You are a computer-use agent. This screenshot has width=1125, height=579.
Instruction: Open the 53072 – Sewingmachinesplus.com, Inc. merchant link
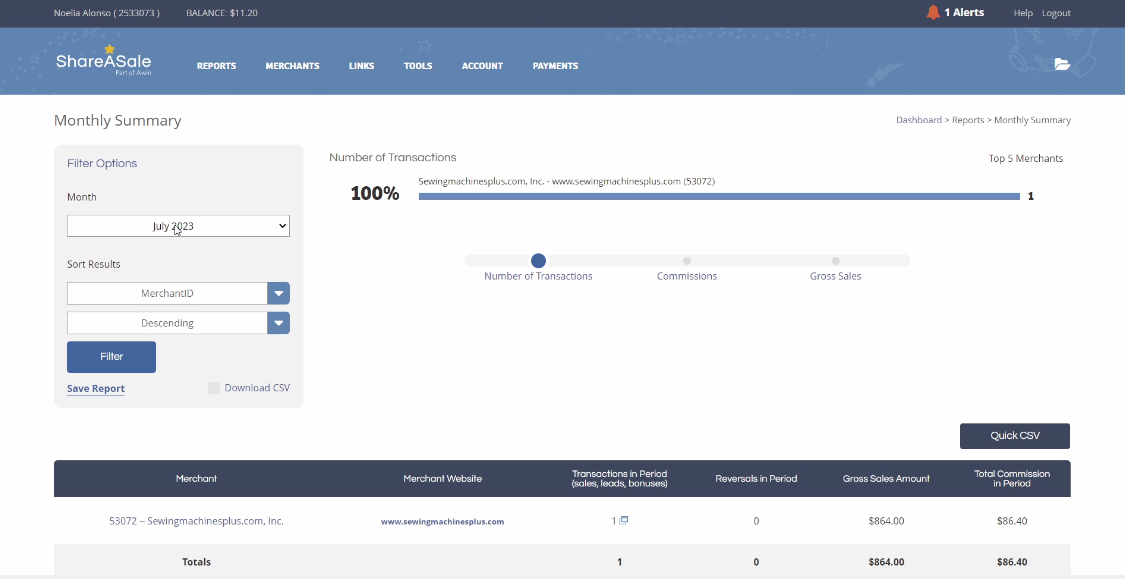tap(197, 521)
